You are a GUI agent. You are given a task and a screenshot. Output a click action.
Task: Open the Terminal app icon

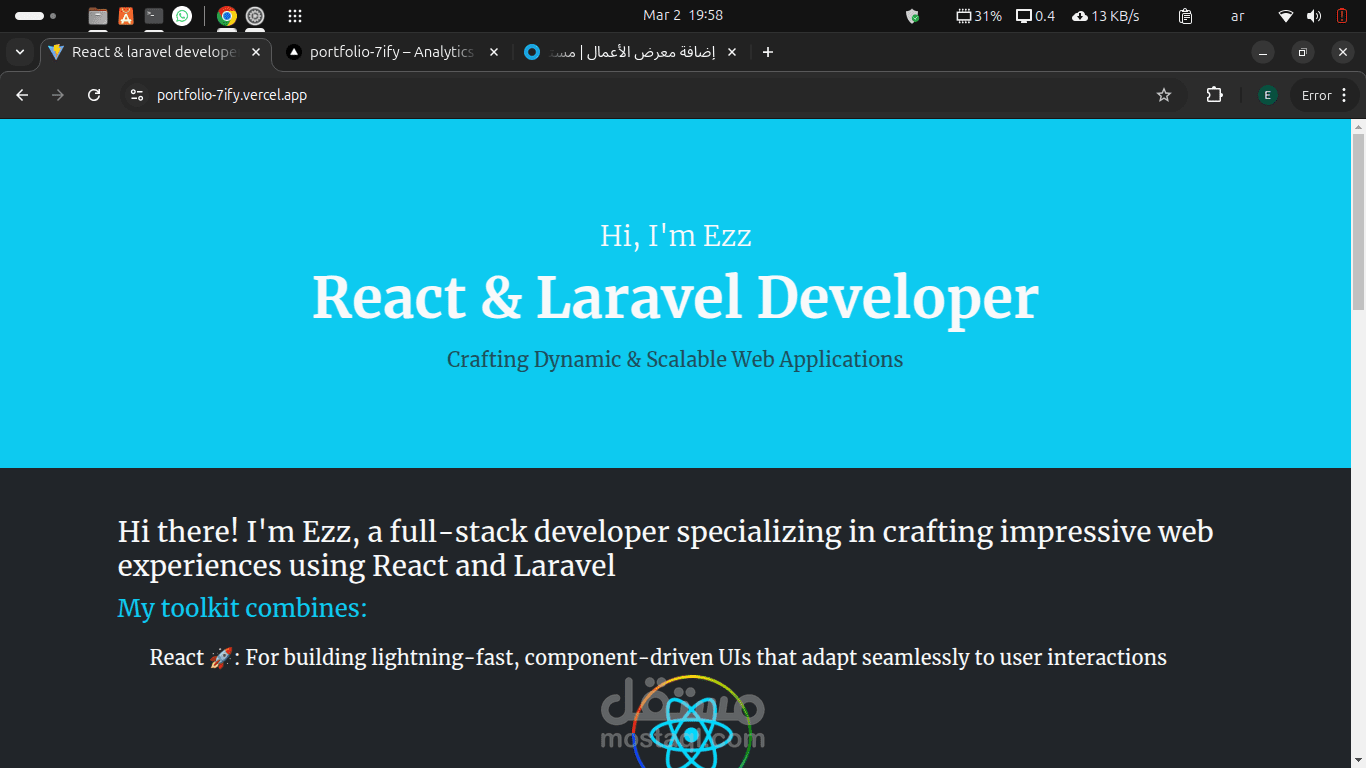(x=153, y=16)
